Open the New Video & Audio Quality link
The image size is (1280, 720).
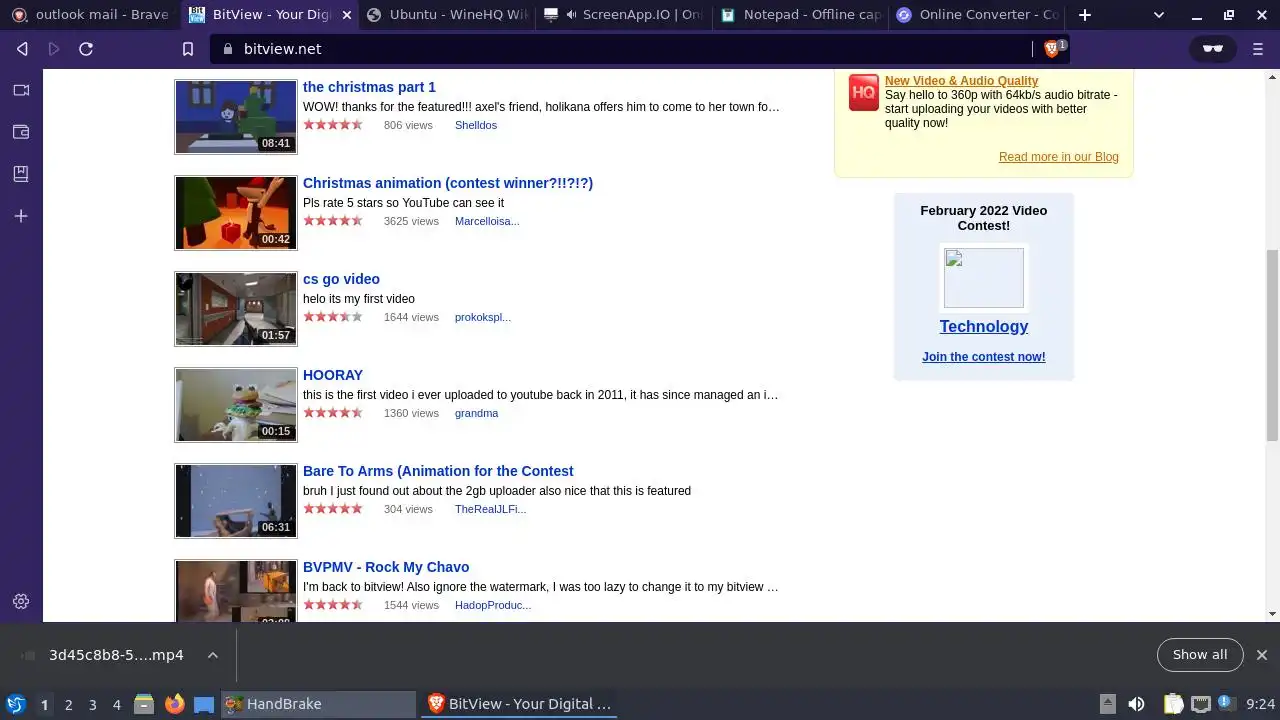pyautogui.click(x=961, y=81)
